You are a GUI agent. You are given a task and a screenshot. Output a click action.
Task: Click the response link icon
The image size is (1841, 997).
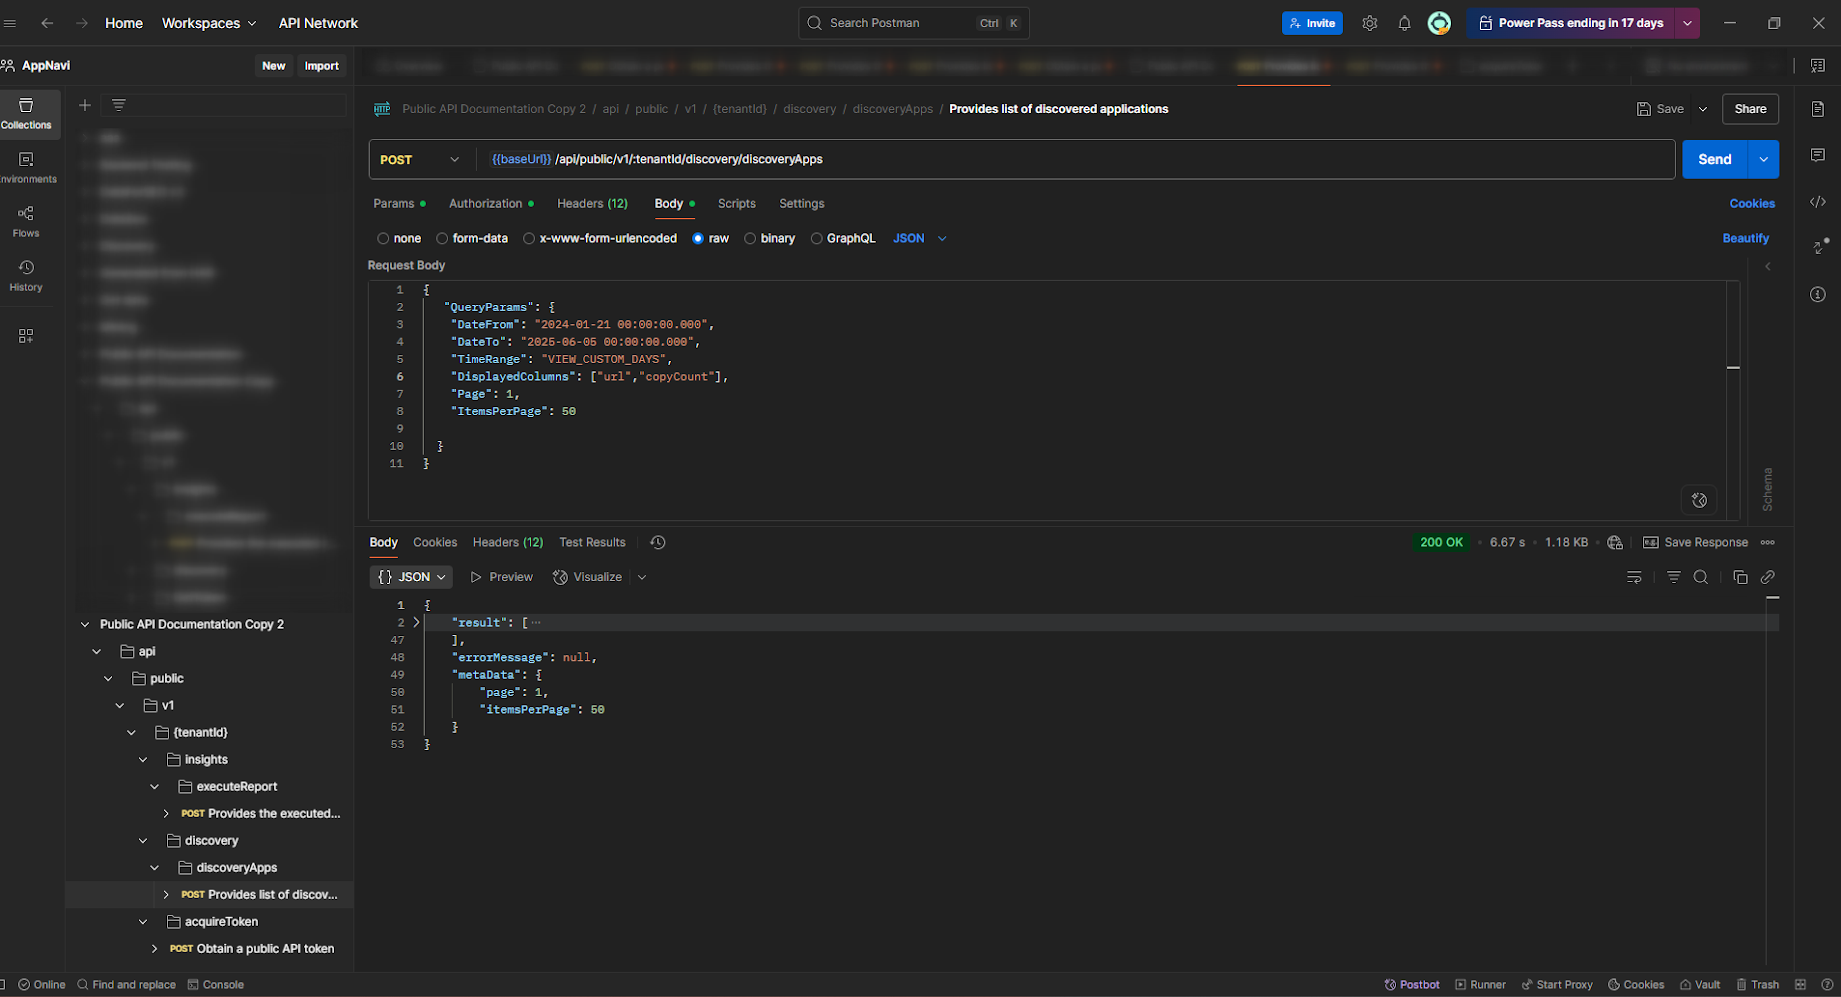[x=1768, y=577]
